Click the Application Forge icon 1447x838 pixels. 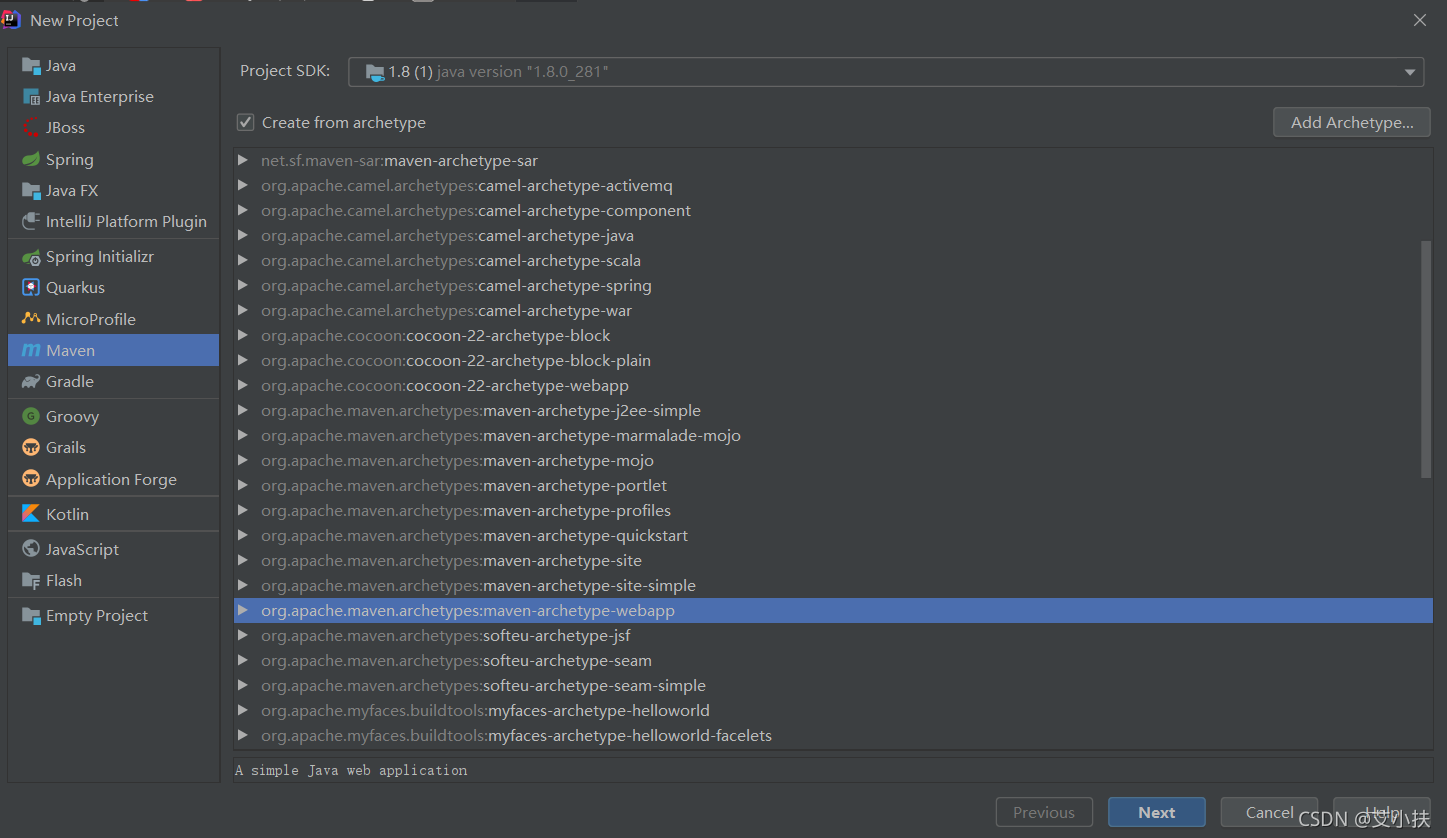[x=31, y=479]
